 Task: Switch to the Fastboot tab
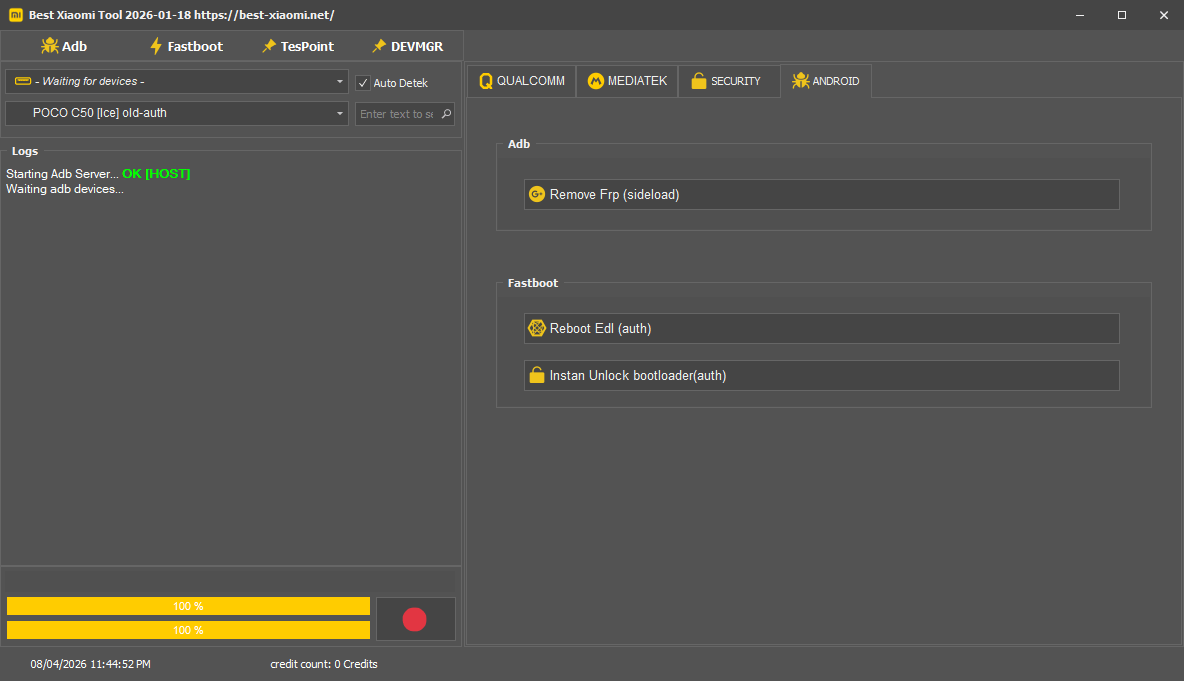tap(185, 46)
